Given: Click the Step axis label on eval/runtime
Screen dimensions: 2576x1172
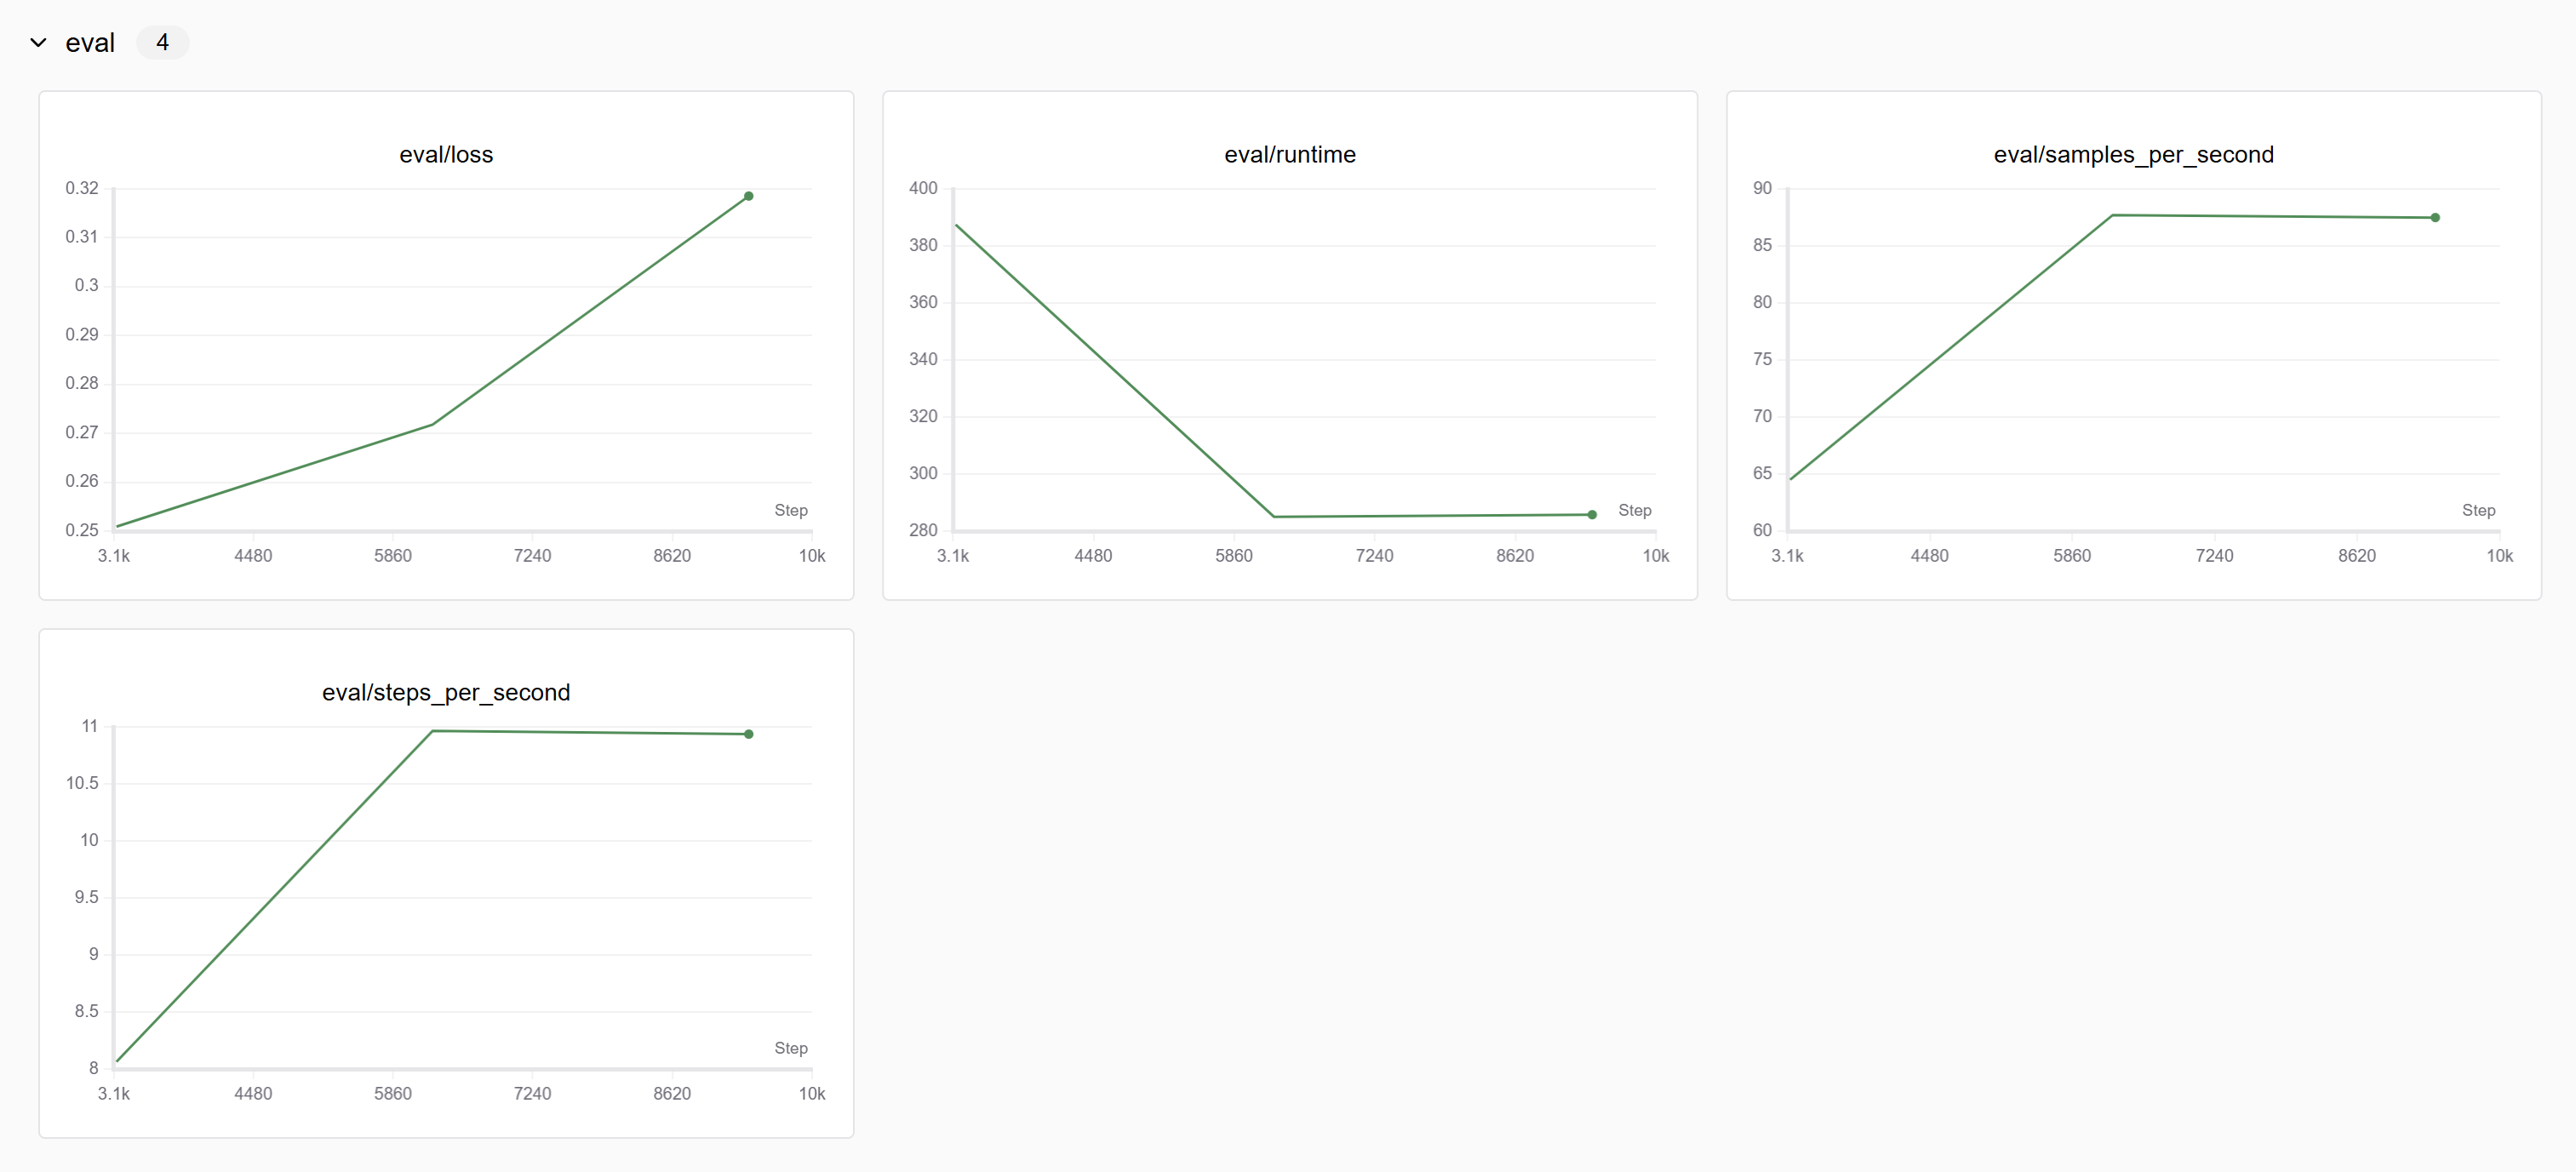Looking at the screenshot, I should click(x=1634, y=510).
